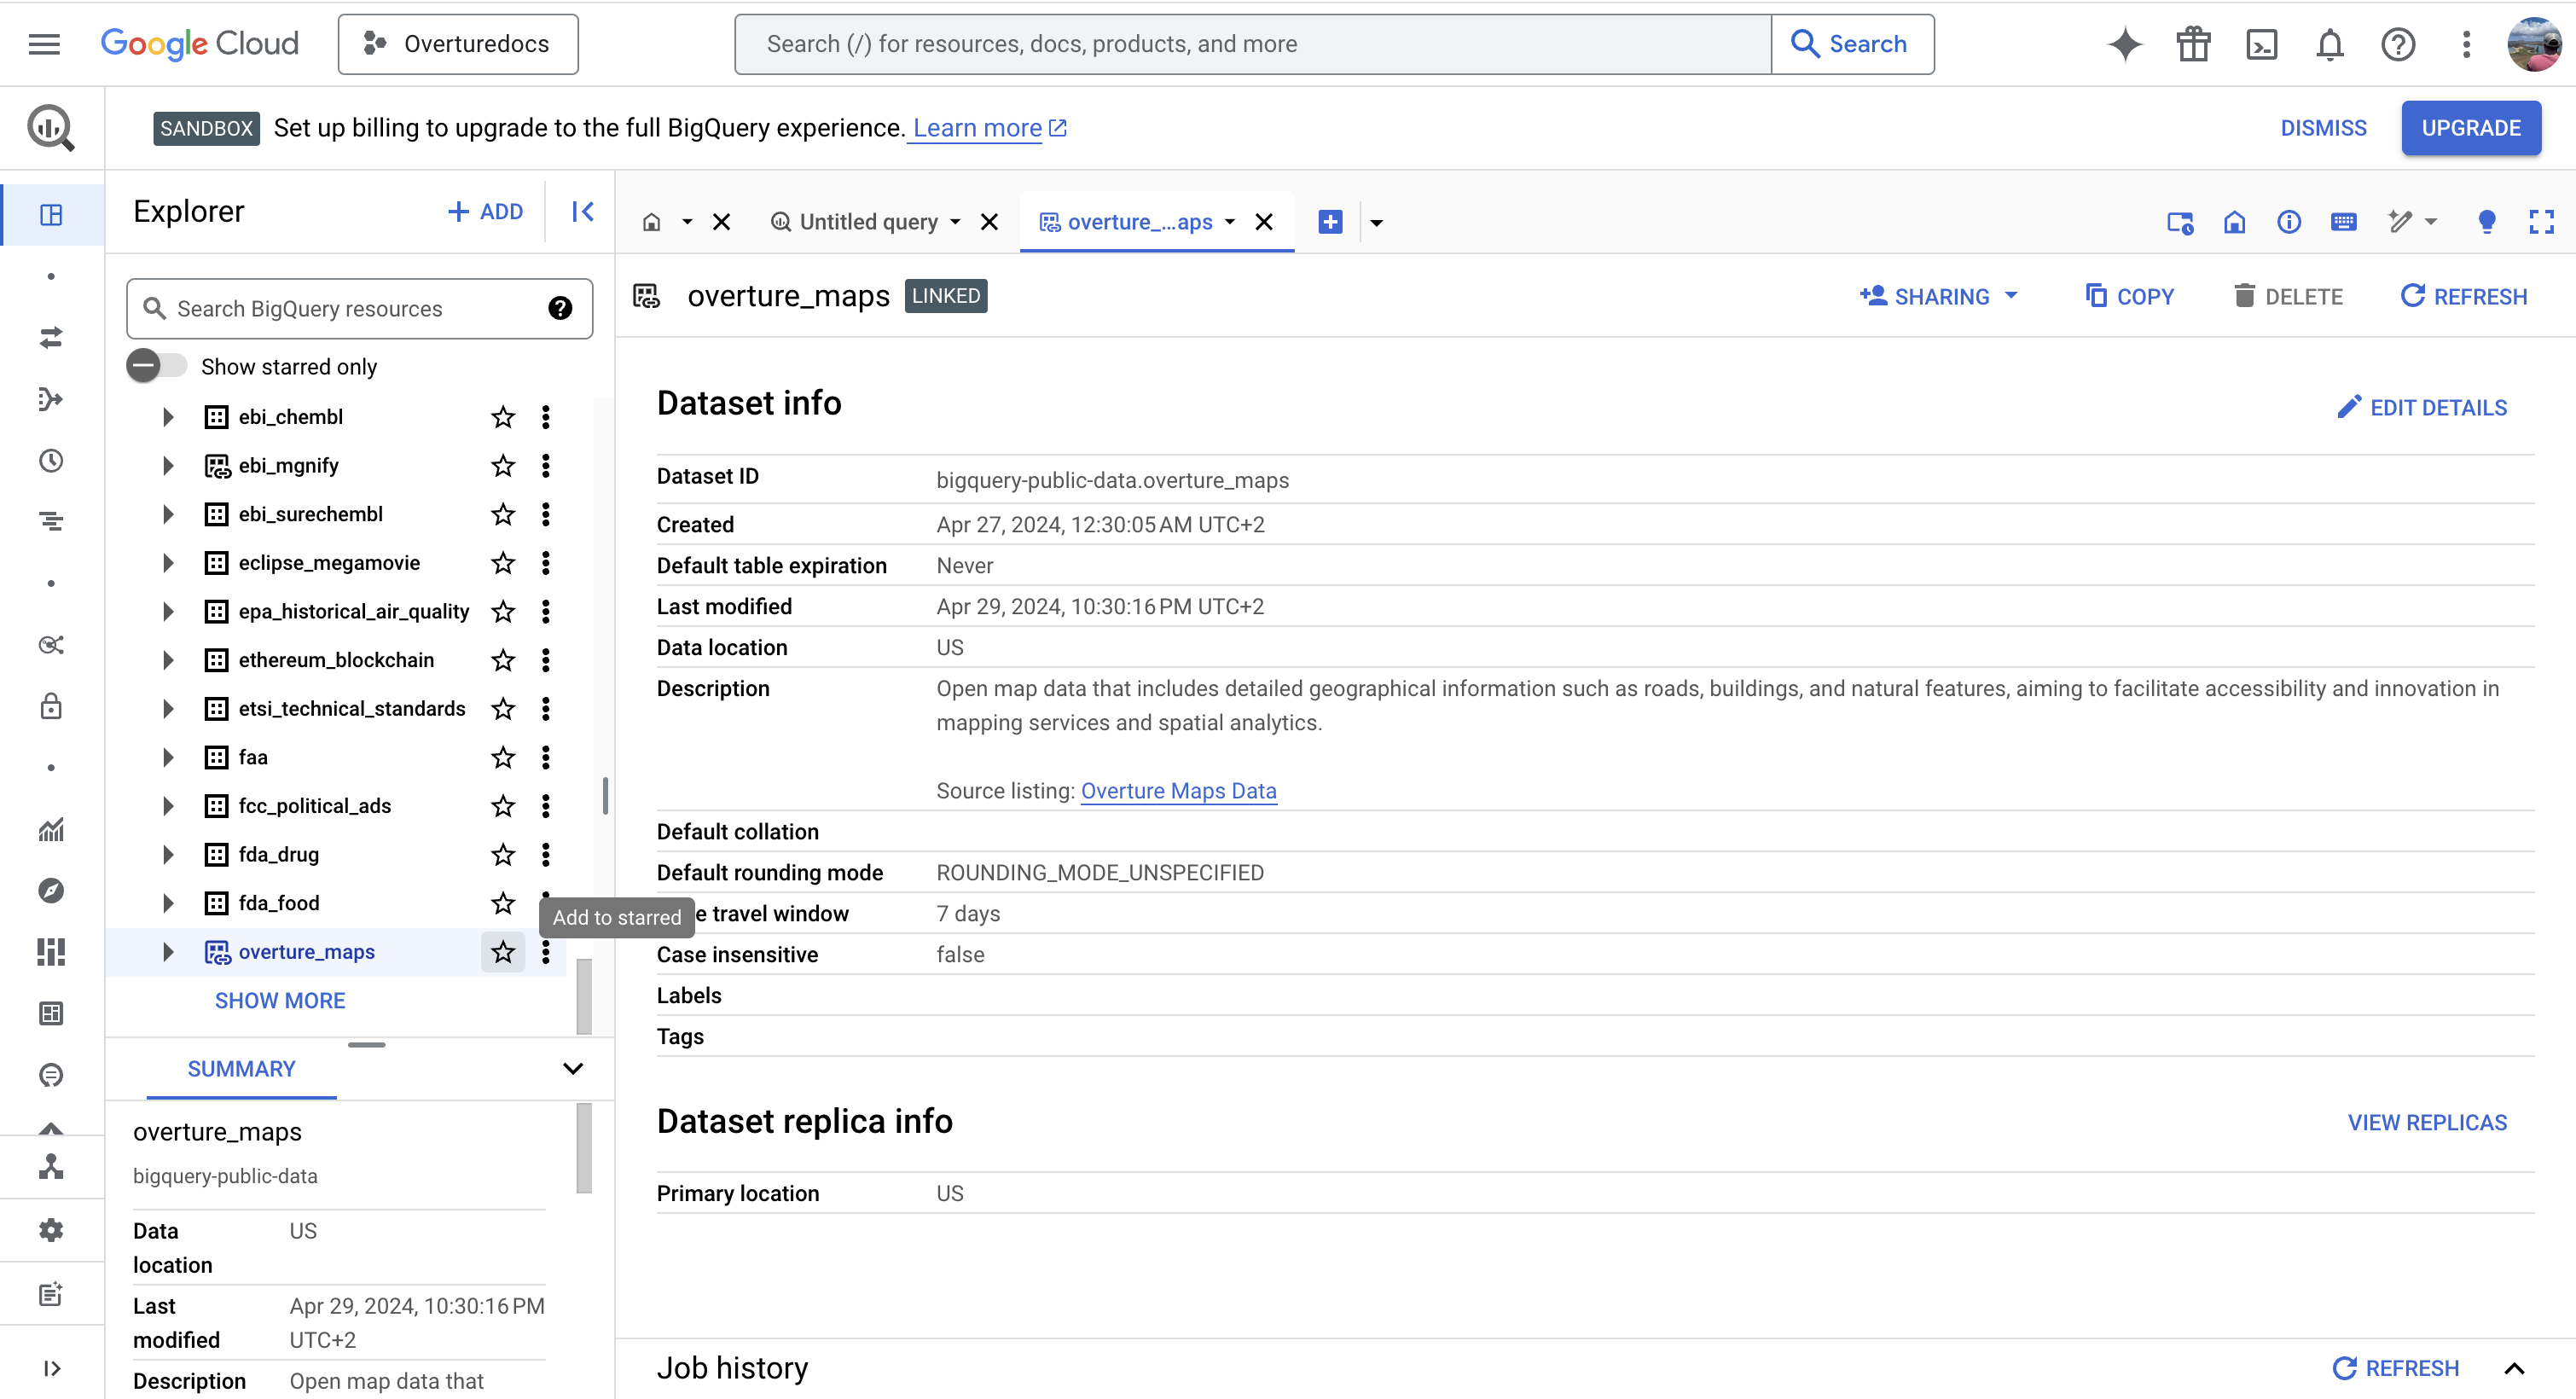Star the fcc_political_ads dataset
Image resolution: width=2576 pixels, height=1399 pixels.
pos(503,806)
